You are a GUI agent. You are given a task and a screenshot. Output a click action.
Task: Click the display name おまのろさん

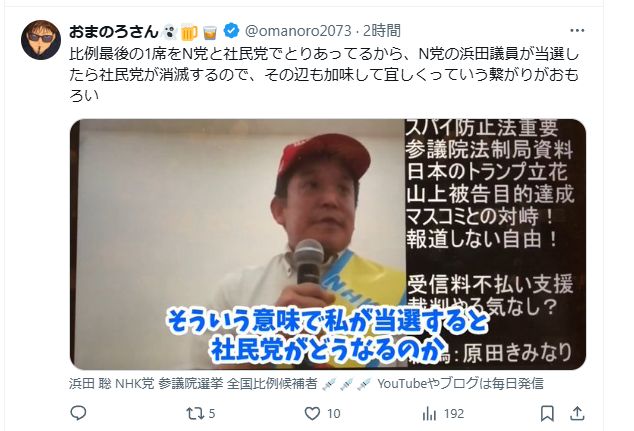click(x=114, y=31)
